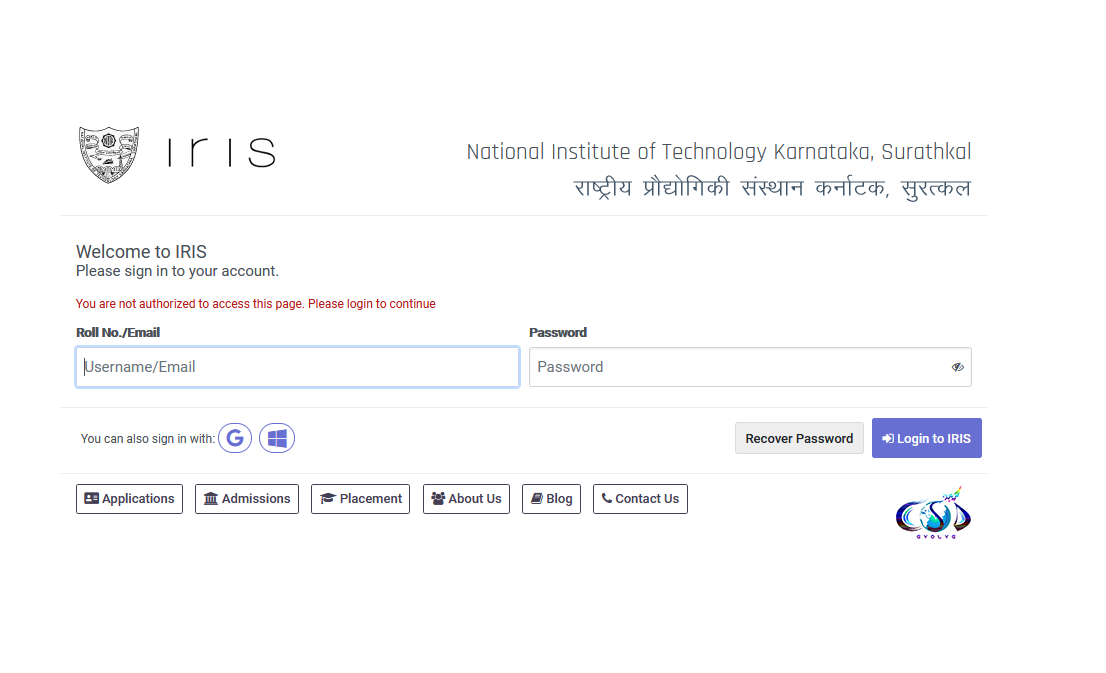The image size is (1106, 673).
Task: Click inside the Username/Email field
Action: (x=297, y=367)
